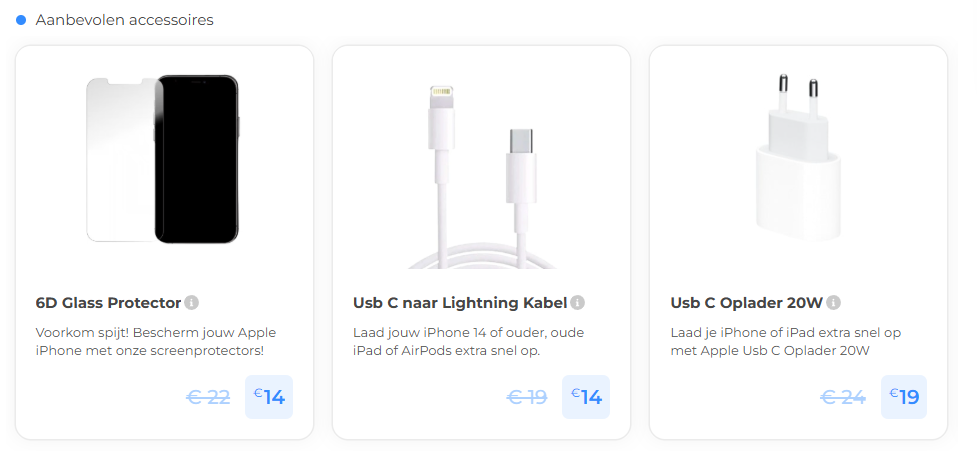The image size is (977, 451).
Task: Add Usb C Oplader via €19 price button
Action: 903,397
